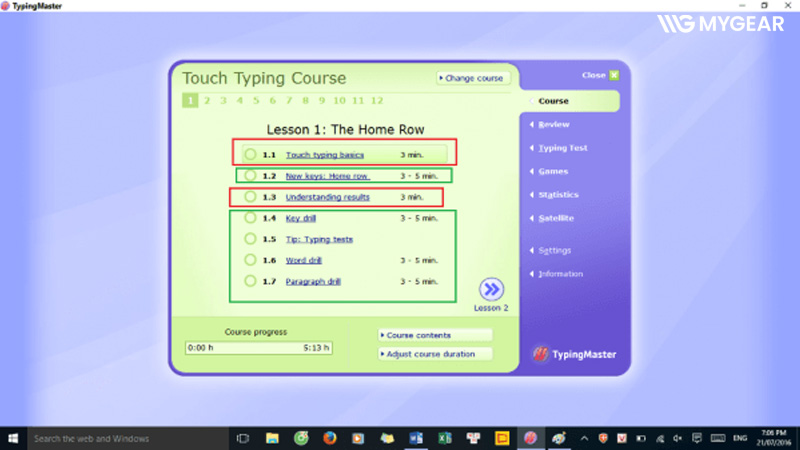Viewport: 800px width, 450px height.
Task: Click the Course progress bar
Action: 259,348
